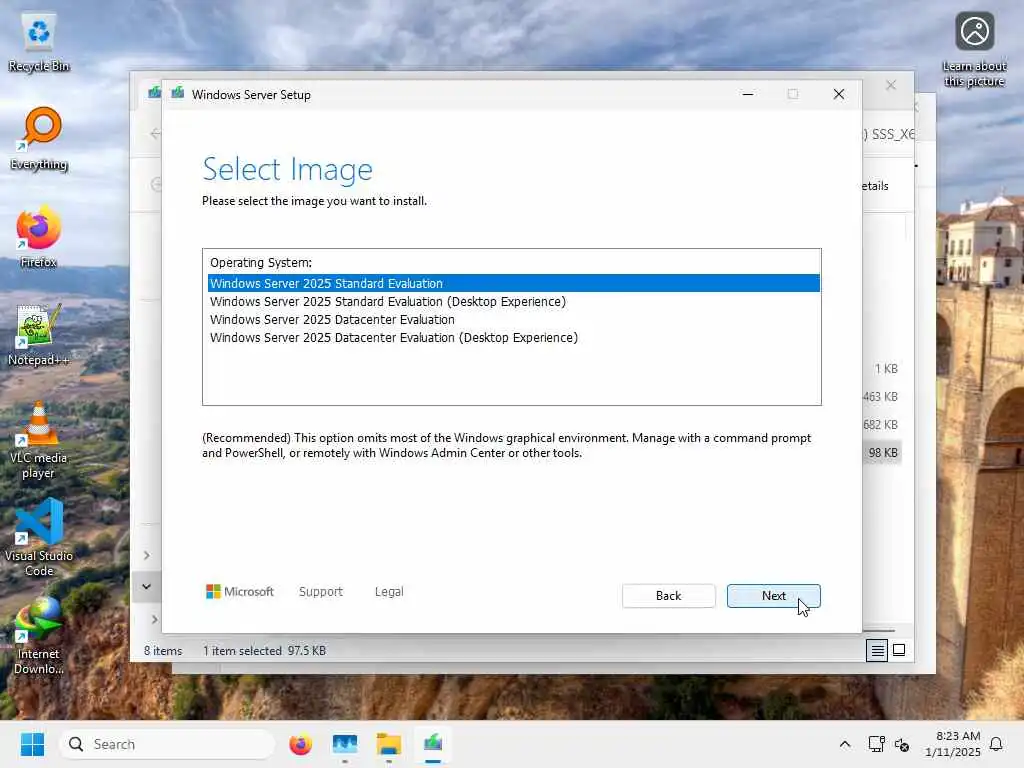Image resolution: width=1024 pixels, height=768 pixels.
Task: Click the Microsoft logo in Setup
Action: pyautogui.click(x=240, y=592)
